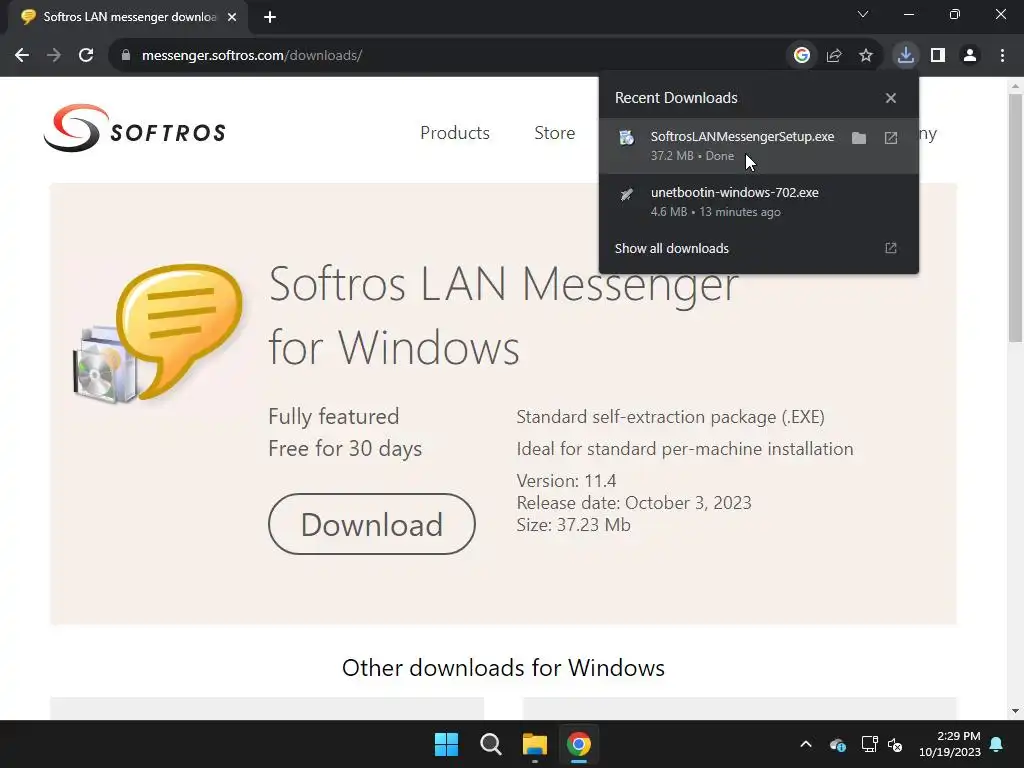Click the Softros LAN Messenger product image

(x=157, y=333)
